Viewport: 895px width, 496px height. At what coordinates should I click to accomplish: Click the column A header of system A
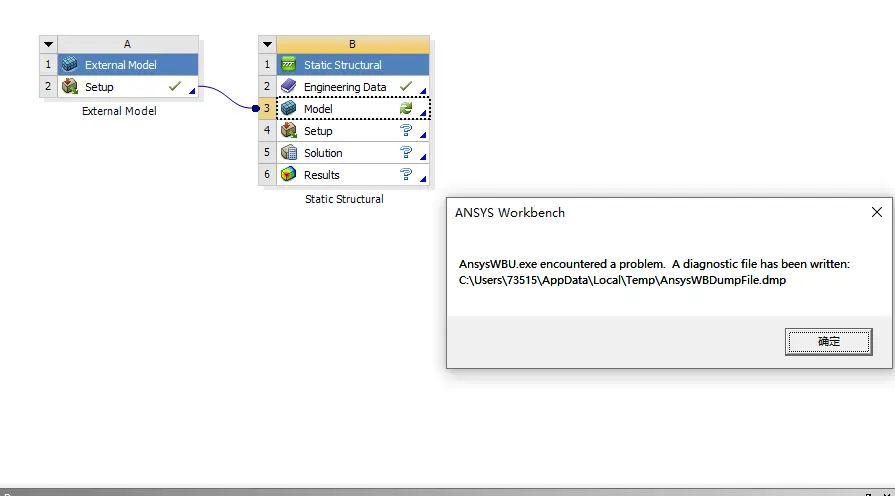click(x=128, y=44)
